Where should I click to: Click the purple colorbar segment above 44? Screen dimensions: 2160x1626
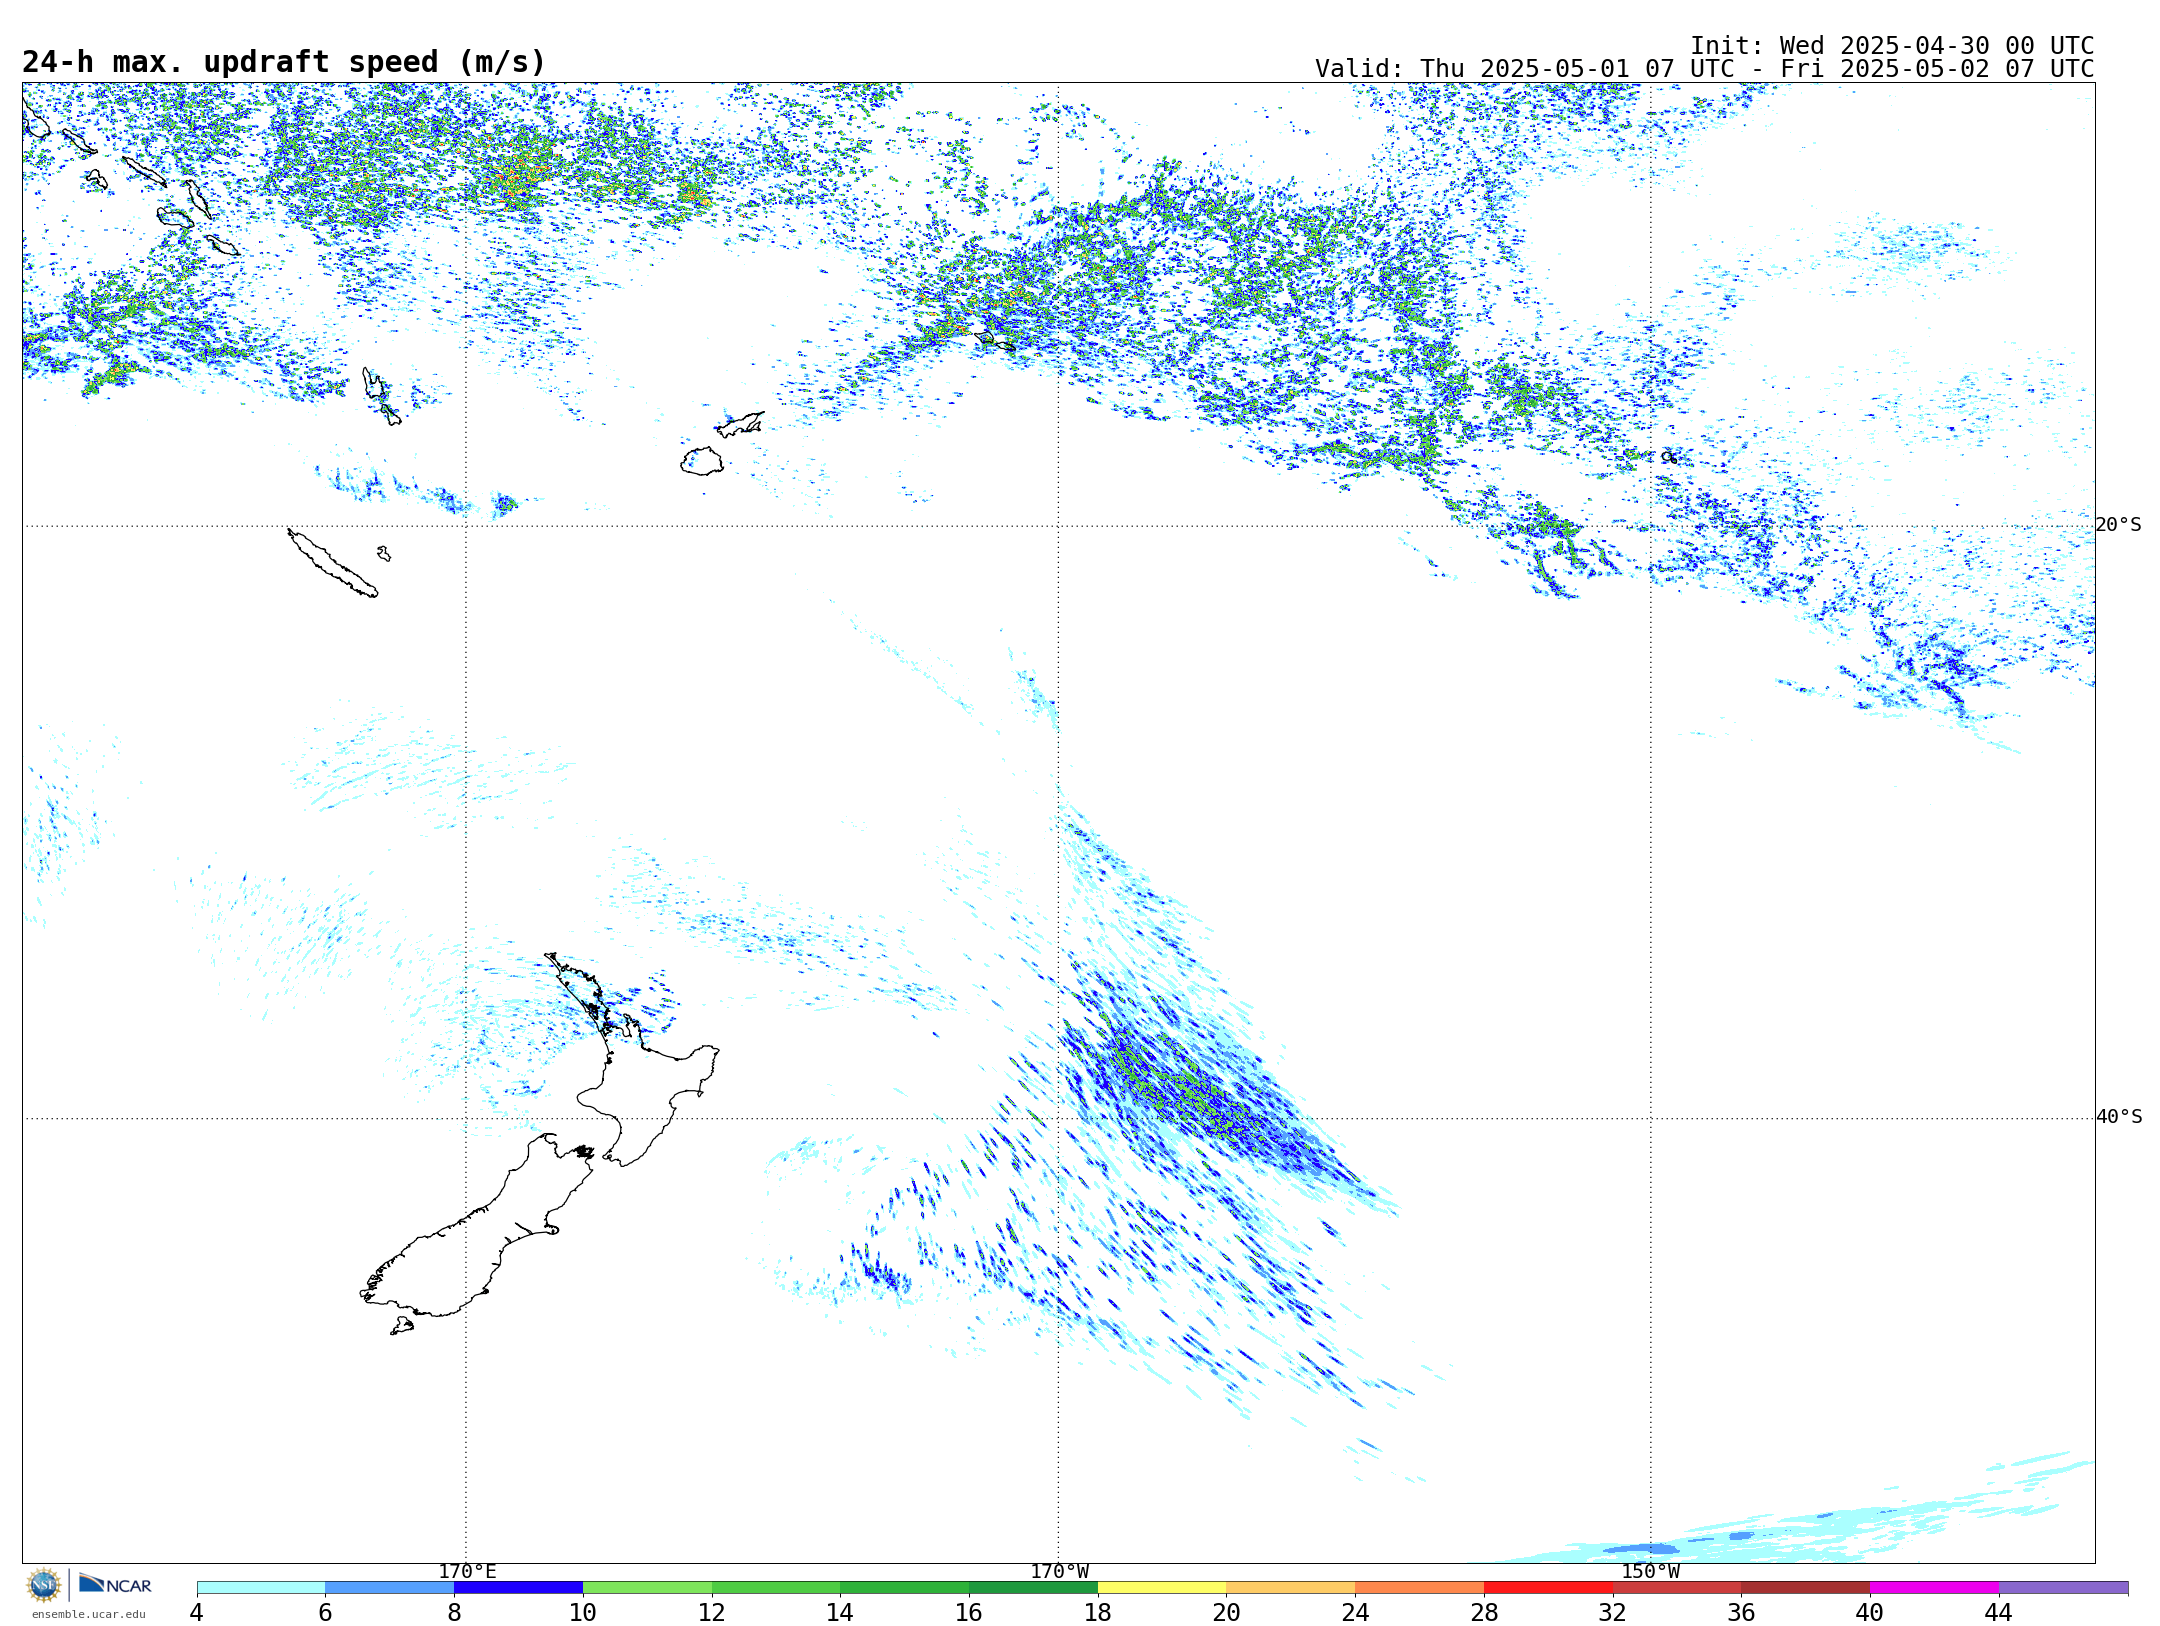[2063, 1587]
